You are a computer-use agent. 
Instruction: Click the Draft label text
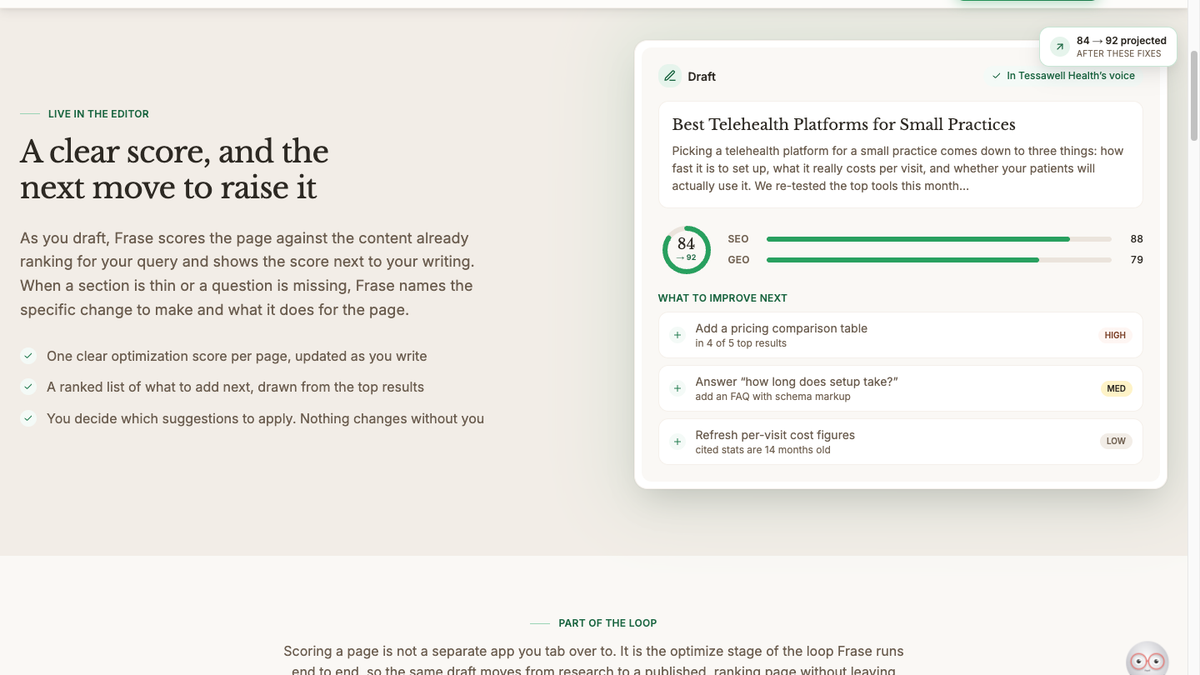click(701, 76)
